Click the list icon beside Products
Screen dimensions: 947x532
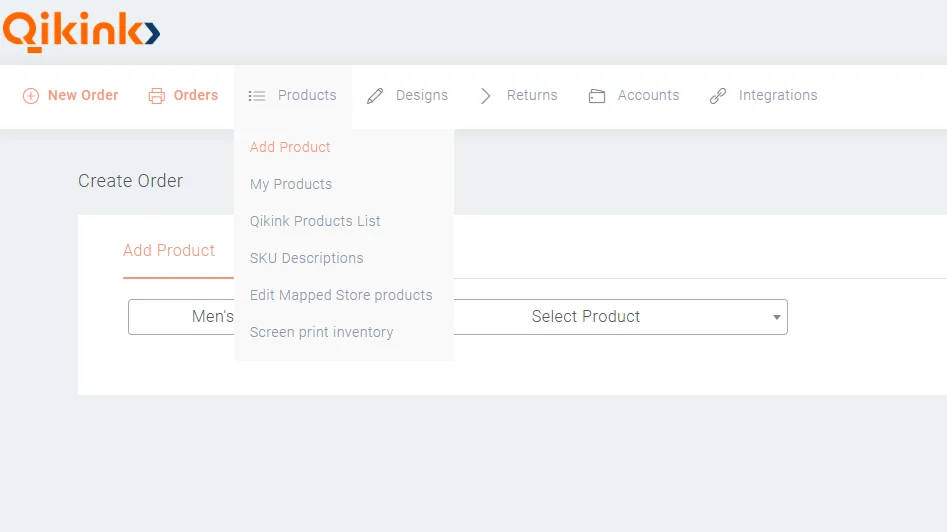tap(257, 96)
